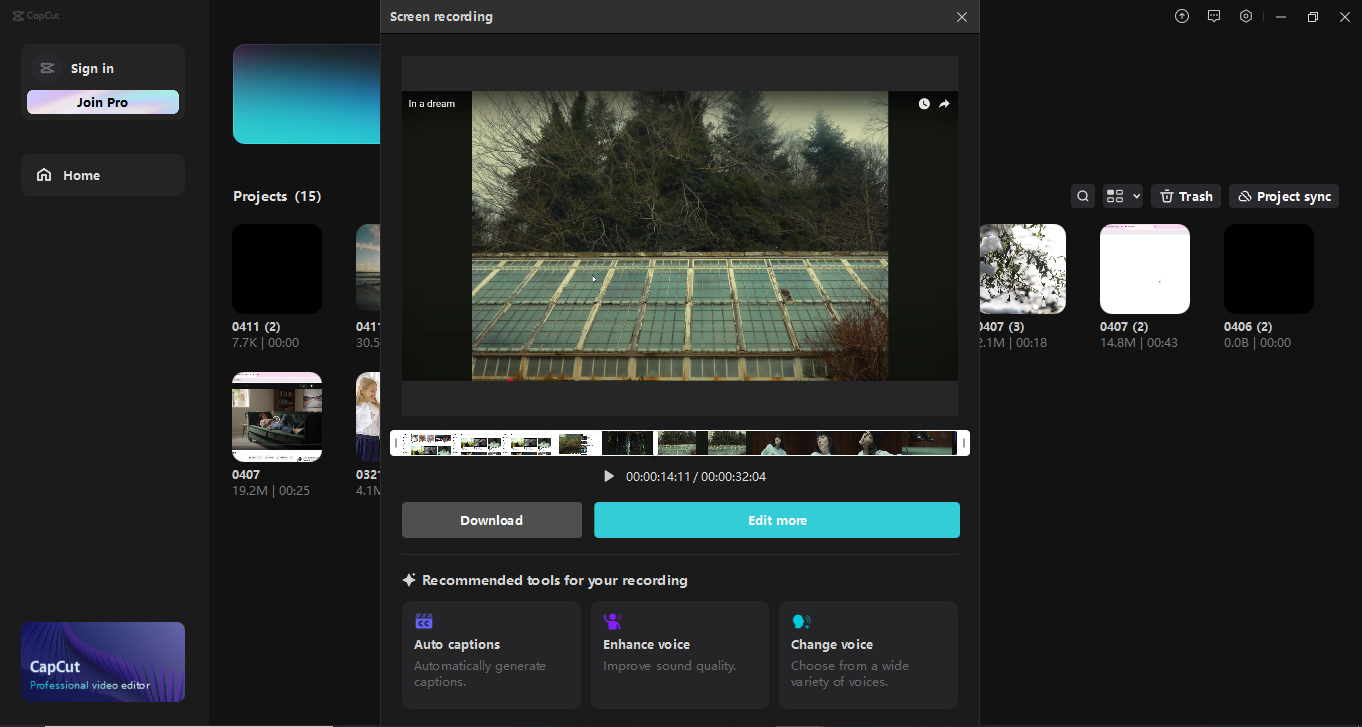
Task: Select the Enhance voice tool
Action: click(x=679, y=654)
